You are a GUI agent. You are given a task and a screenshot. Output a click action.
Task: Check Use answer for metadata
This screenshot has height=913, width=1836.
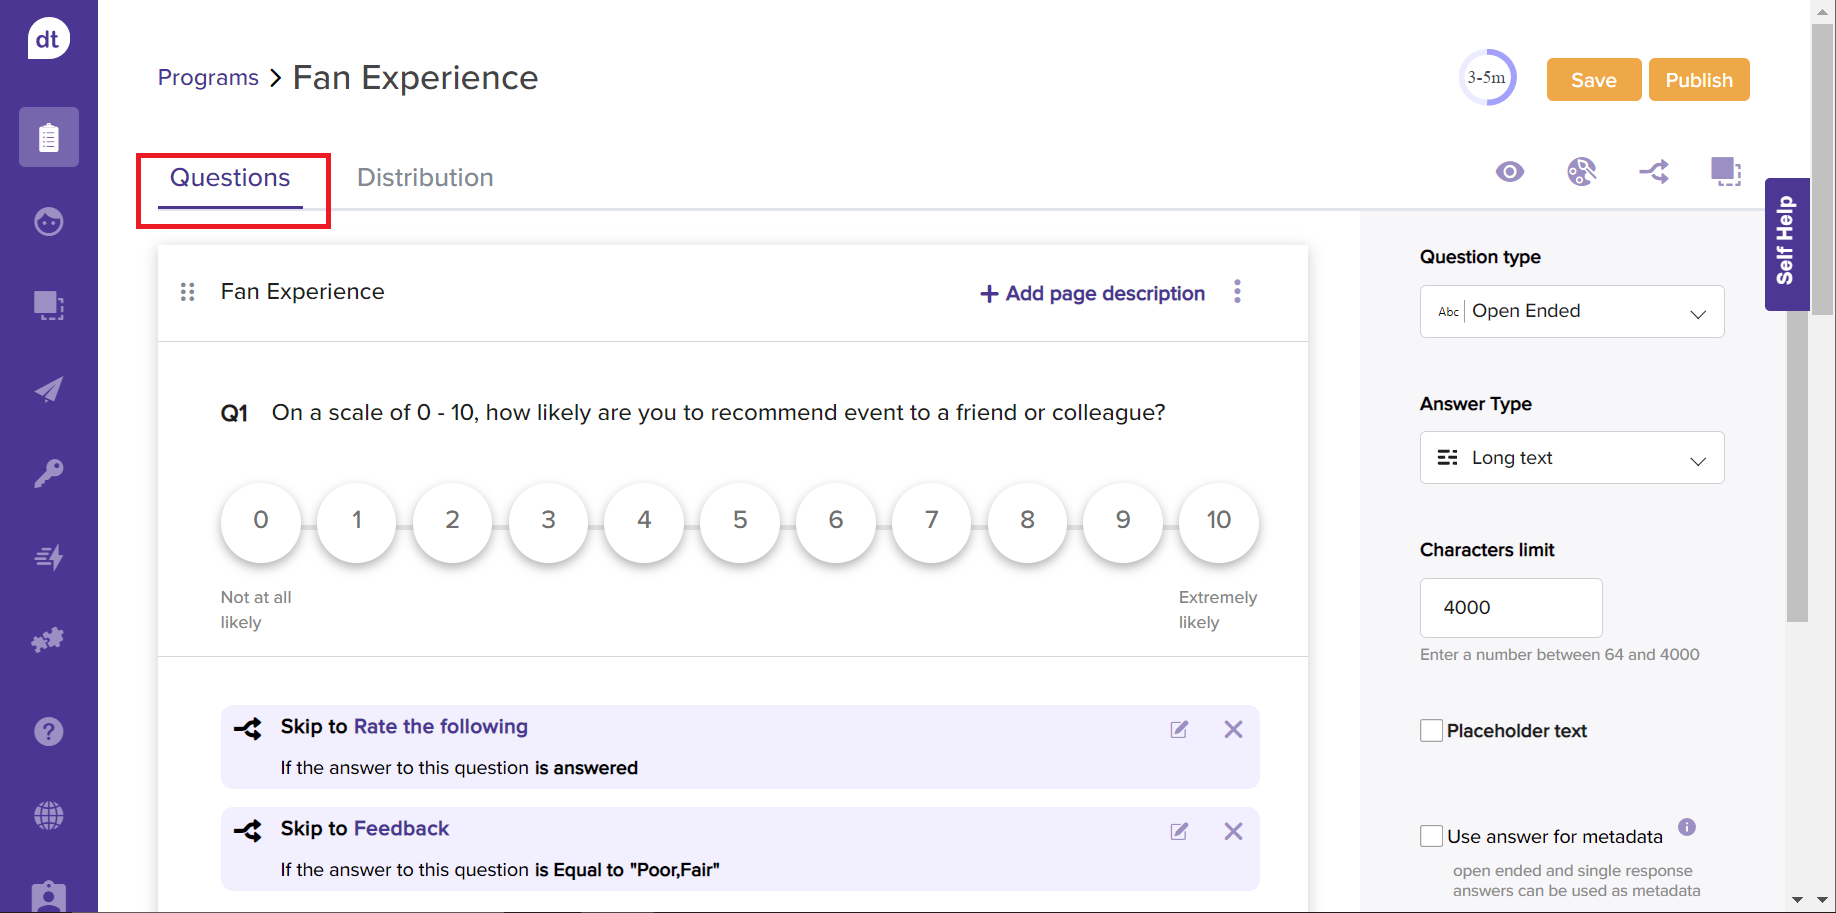(1431, 836)
